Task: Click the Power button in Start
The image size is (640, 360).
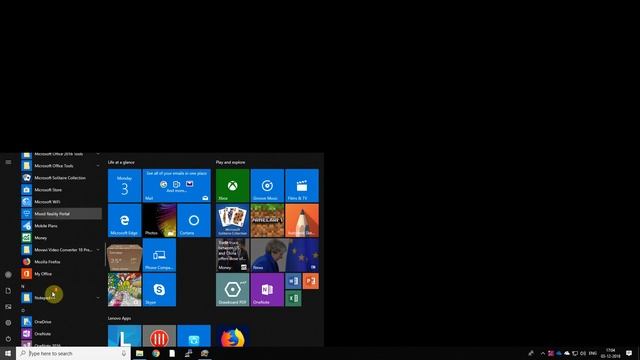Action: [8, 338]
